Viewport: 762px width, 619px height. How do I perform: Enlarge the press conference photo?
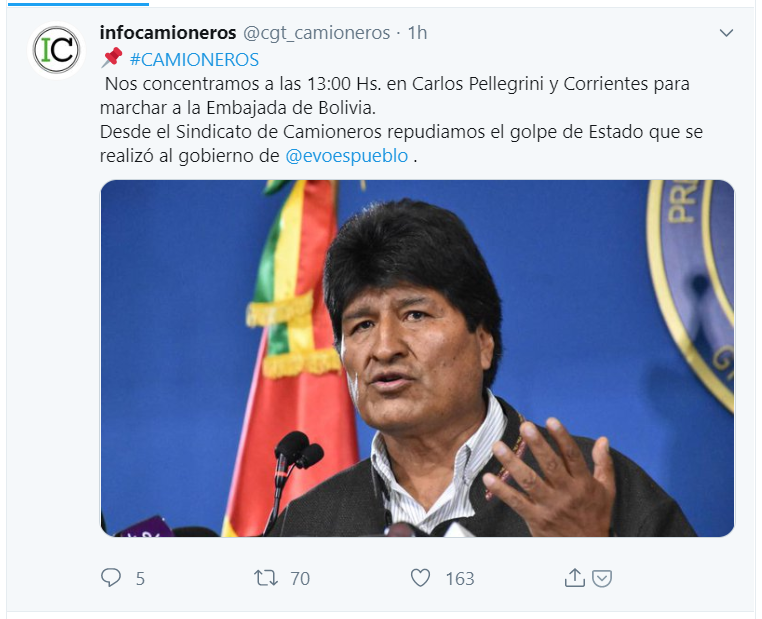[417, 358]
